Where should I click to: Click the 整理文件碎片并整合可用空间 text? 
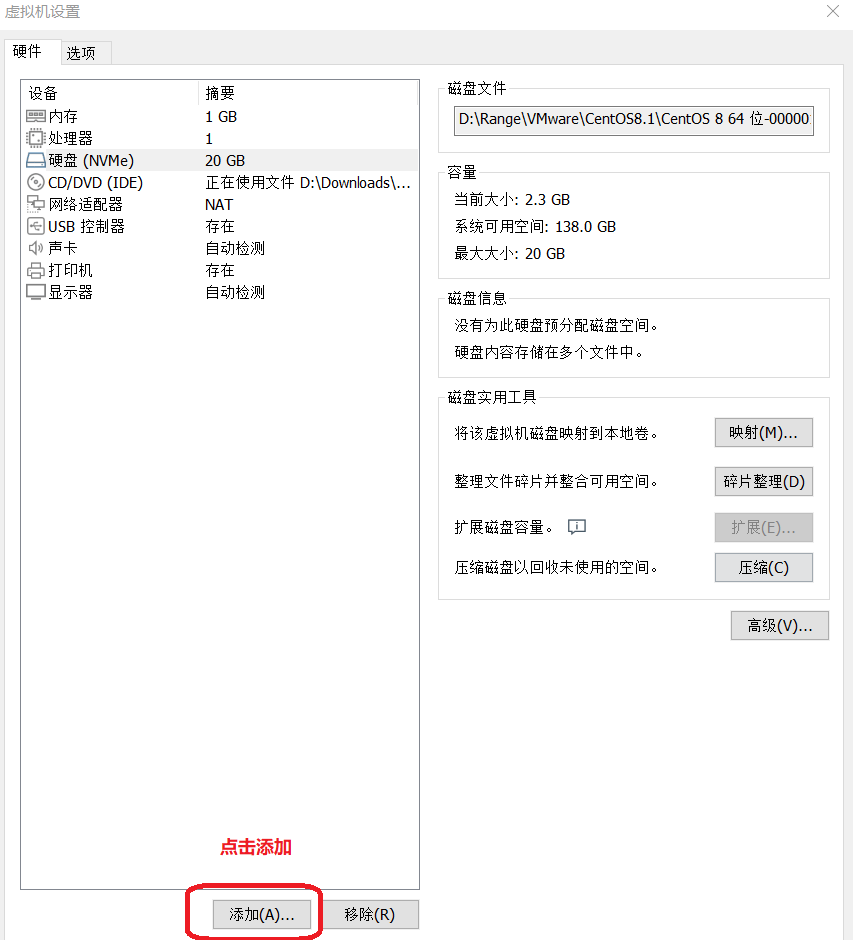coord(556,481)
